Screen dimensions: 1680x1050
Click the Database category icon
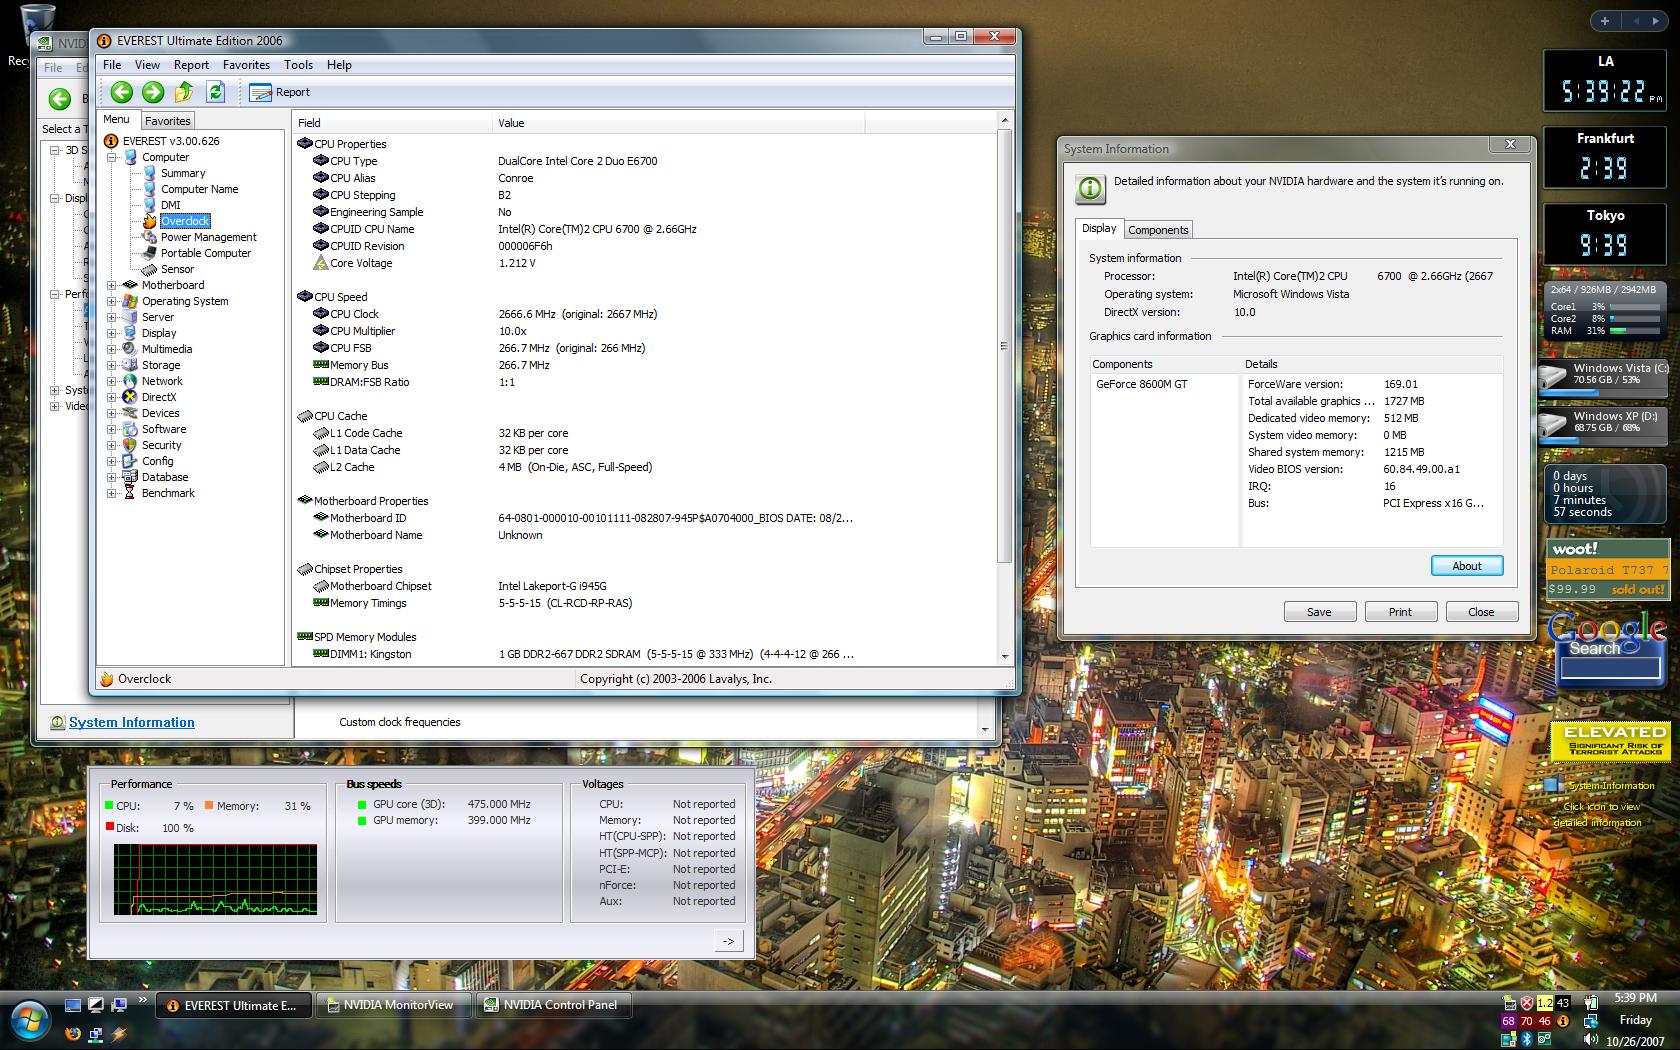(x=130, y=477)
